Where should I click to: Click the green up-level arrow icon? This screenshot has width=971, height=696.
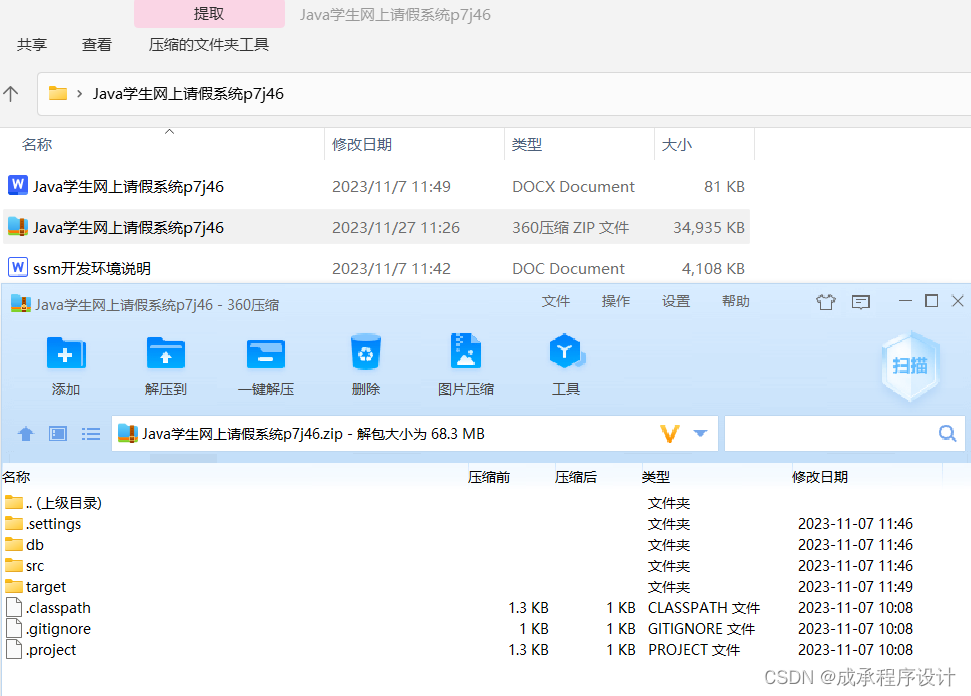(x=25, y=433)
